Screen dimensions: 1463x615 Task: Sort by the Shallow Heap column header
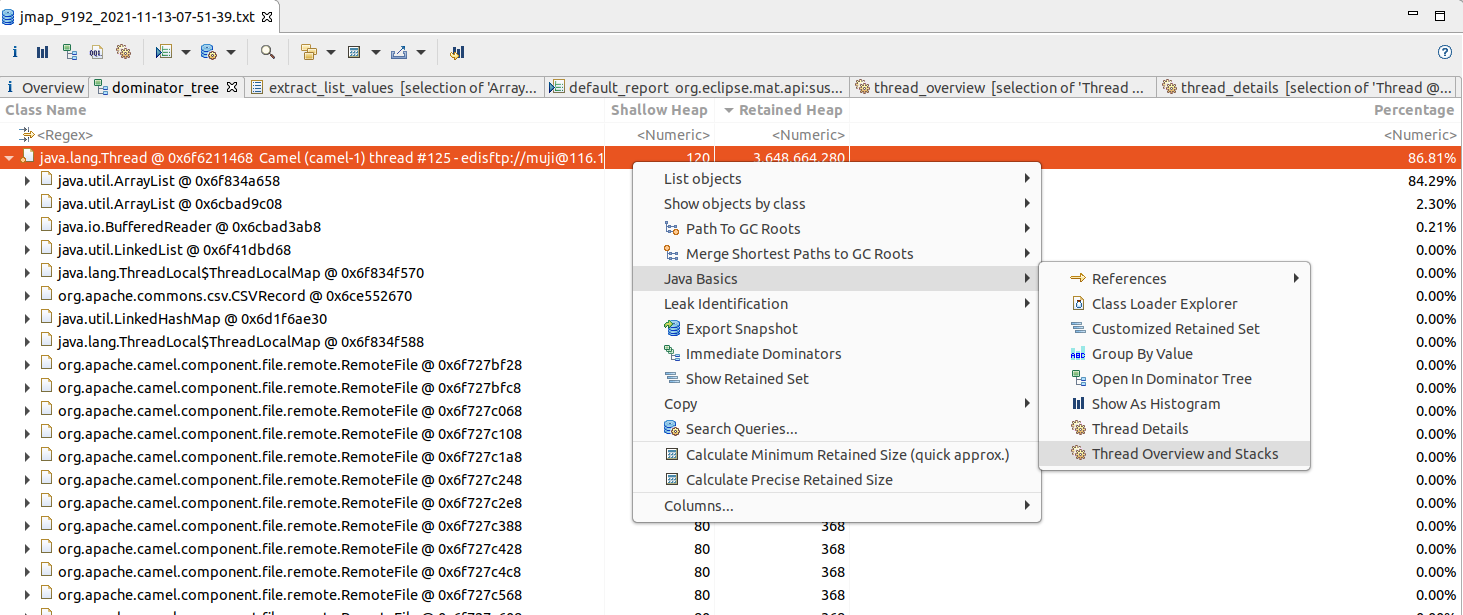[660, 110]
